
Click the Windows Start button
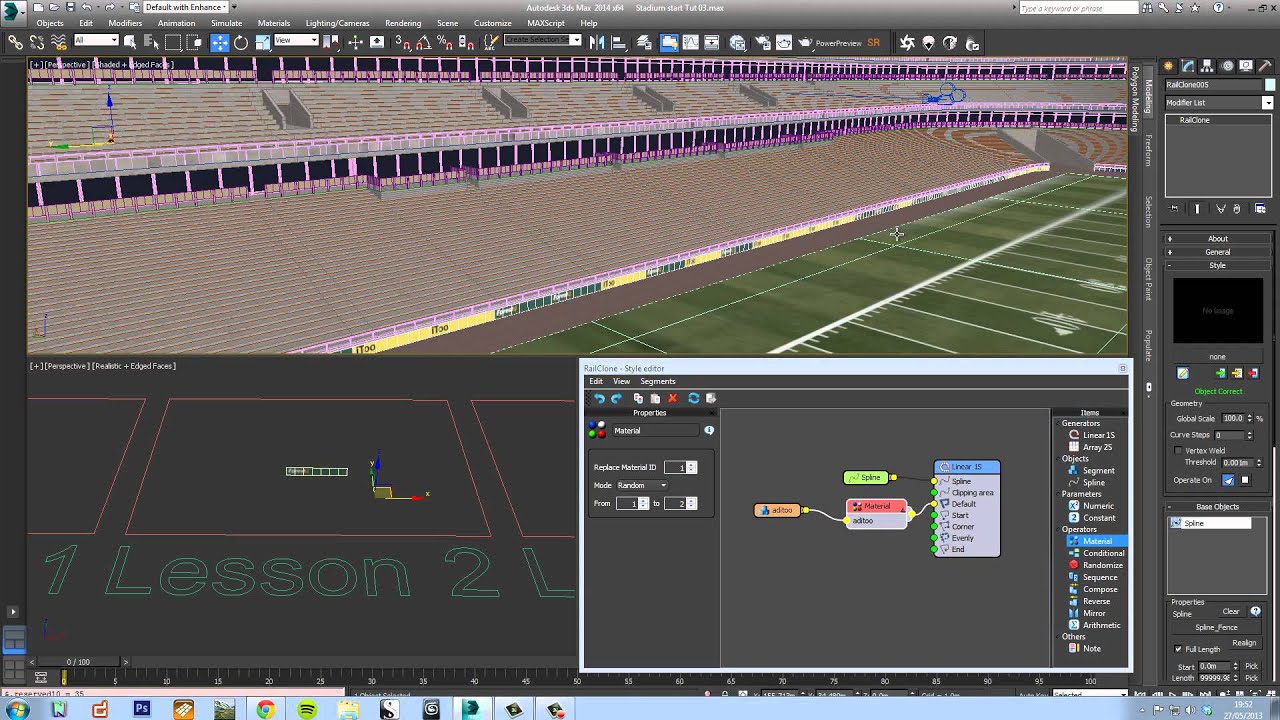pos(18,709)
